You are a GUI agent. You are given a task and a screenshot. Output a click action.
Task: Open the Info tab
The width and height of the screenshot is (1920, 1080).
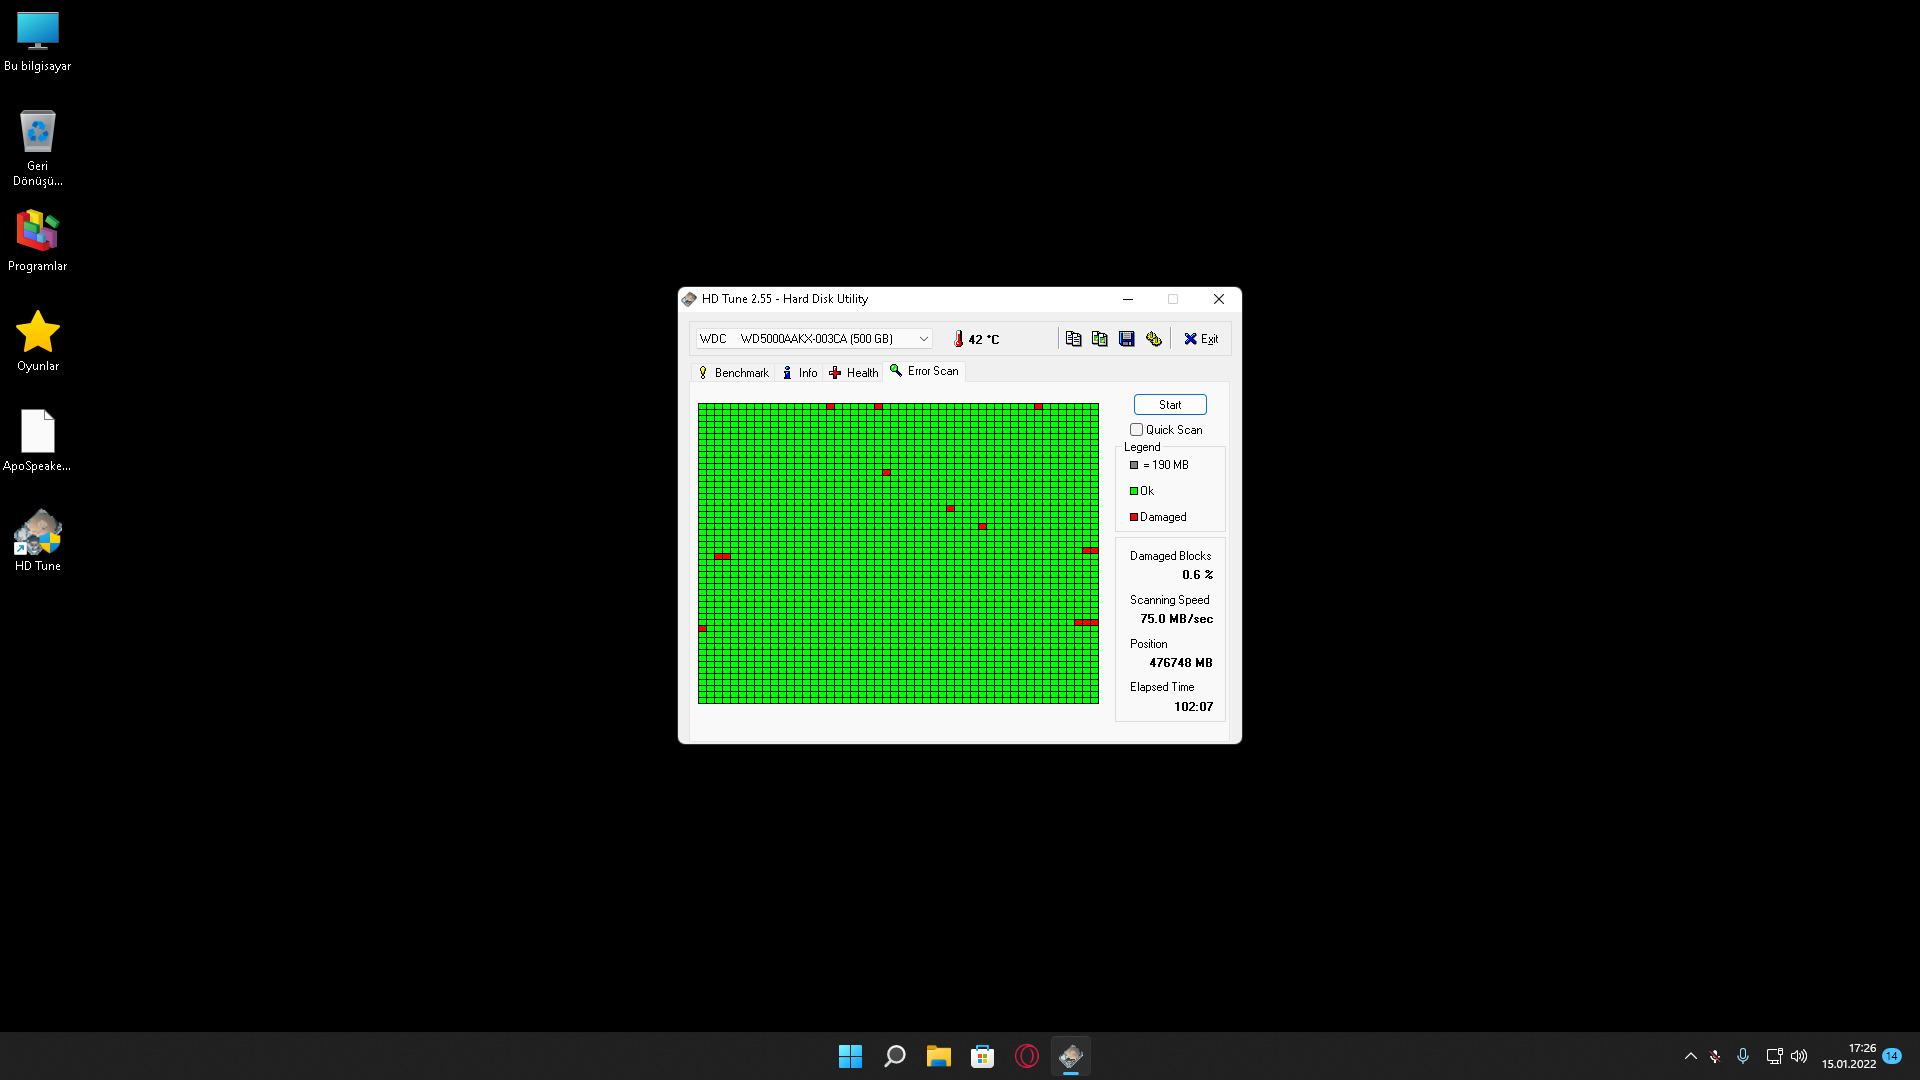tap(800, 373)
